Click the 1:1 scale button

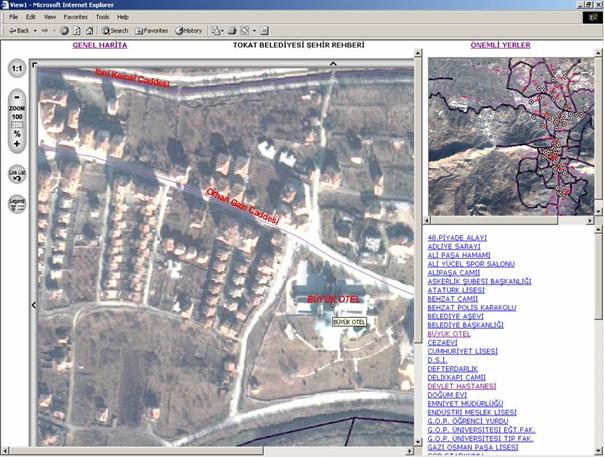[x=17, y=69]
